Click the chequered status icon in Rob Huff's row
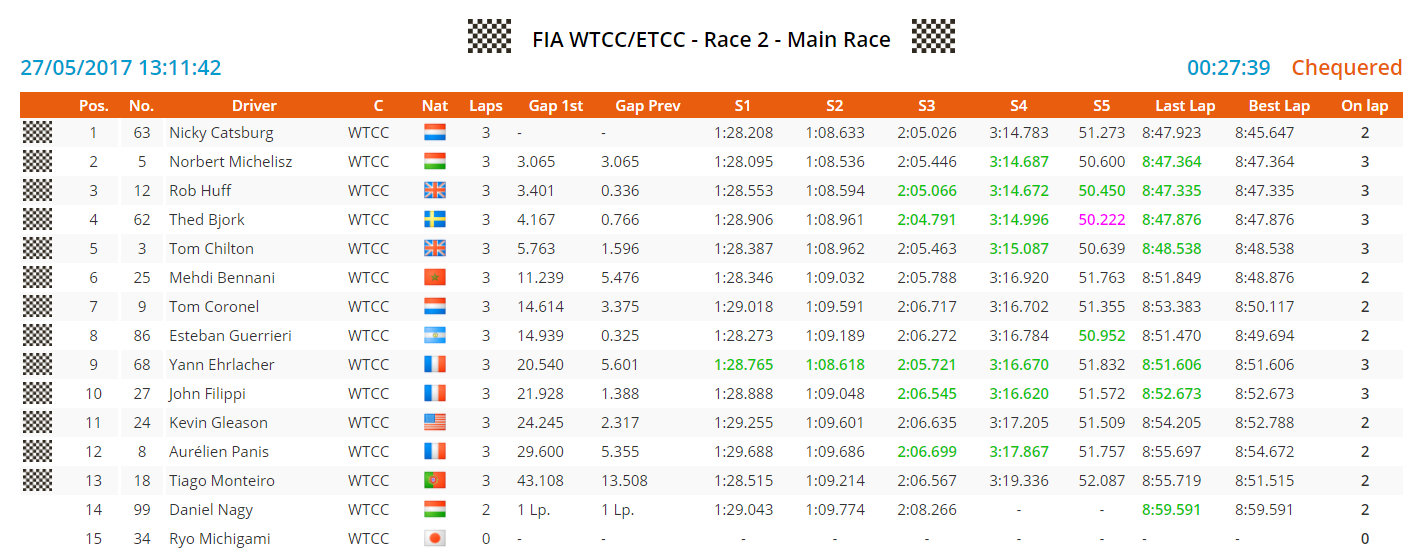 click(37, 191)
